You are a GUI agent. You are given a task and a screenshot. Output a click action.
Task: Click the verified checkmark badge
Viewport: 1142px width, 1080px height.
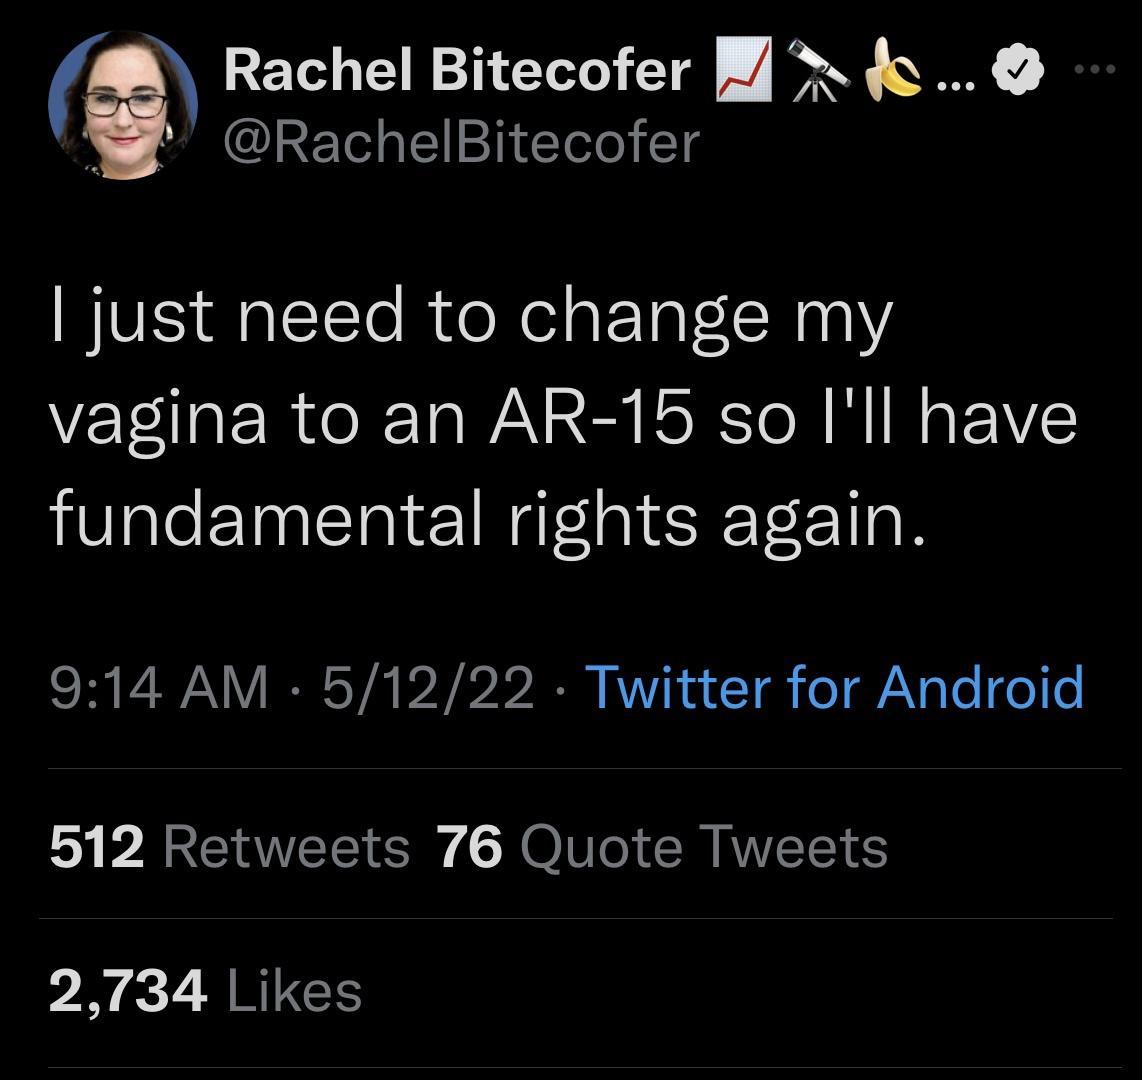coord(1018,69)
